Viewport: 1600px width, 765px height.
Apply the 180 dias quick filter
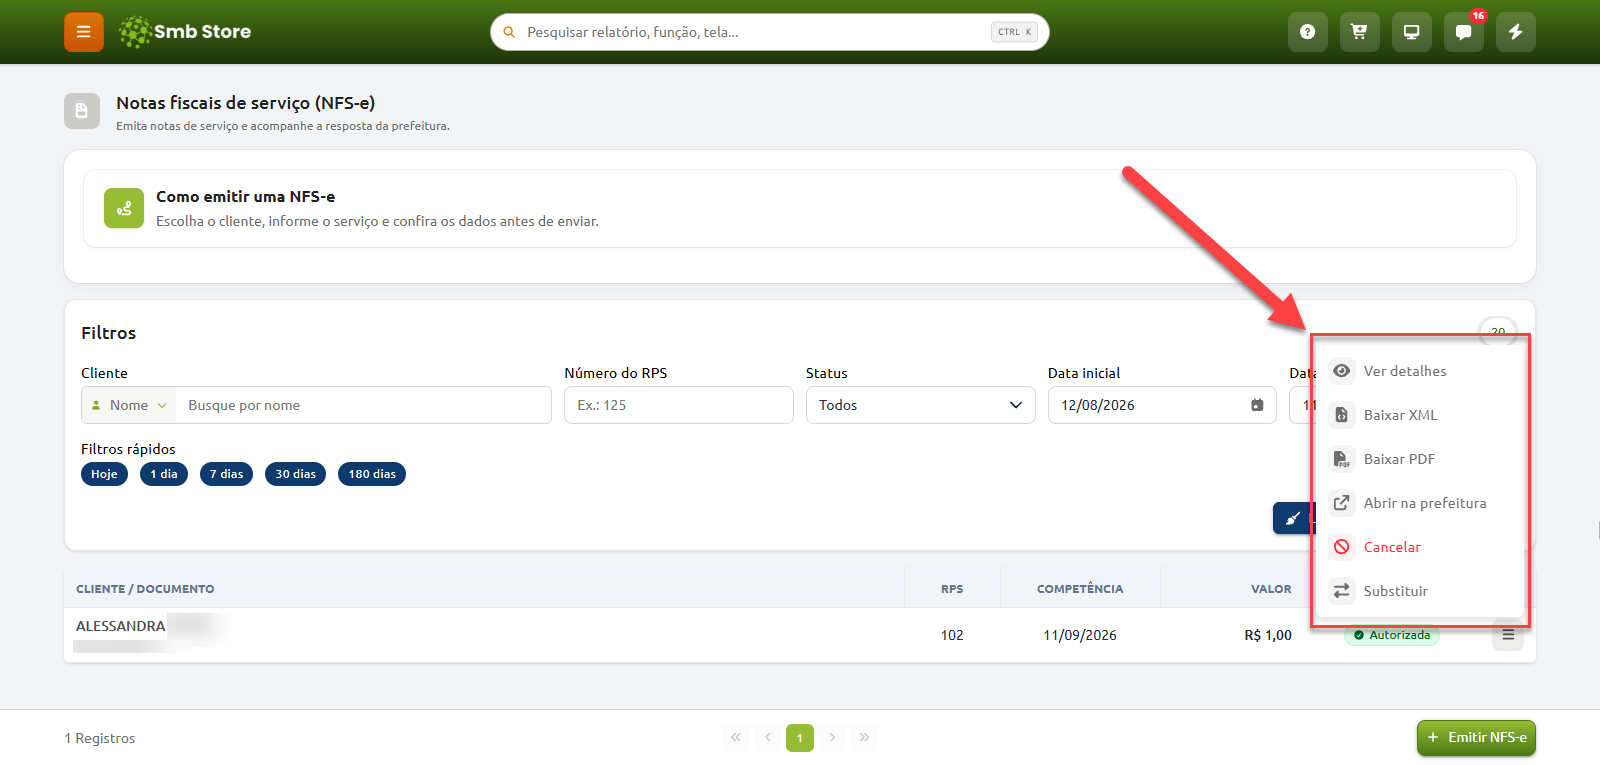point(372,474)
